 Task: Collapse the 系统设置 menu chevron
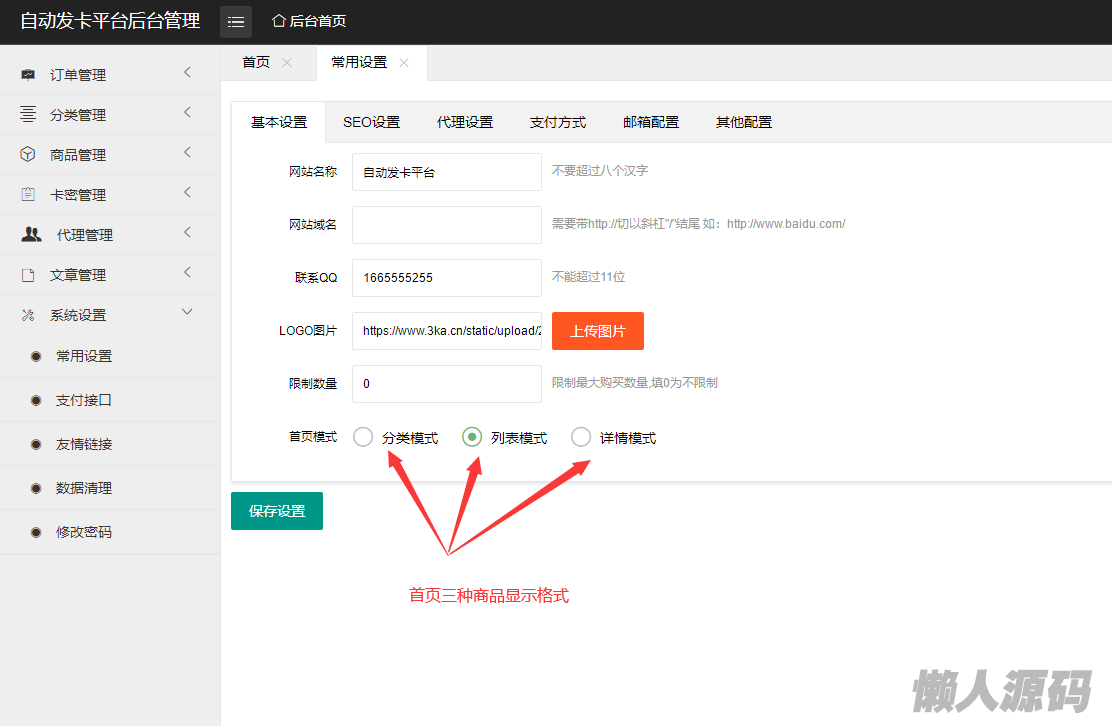[x=187, y=313]
